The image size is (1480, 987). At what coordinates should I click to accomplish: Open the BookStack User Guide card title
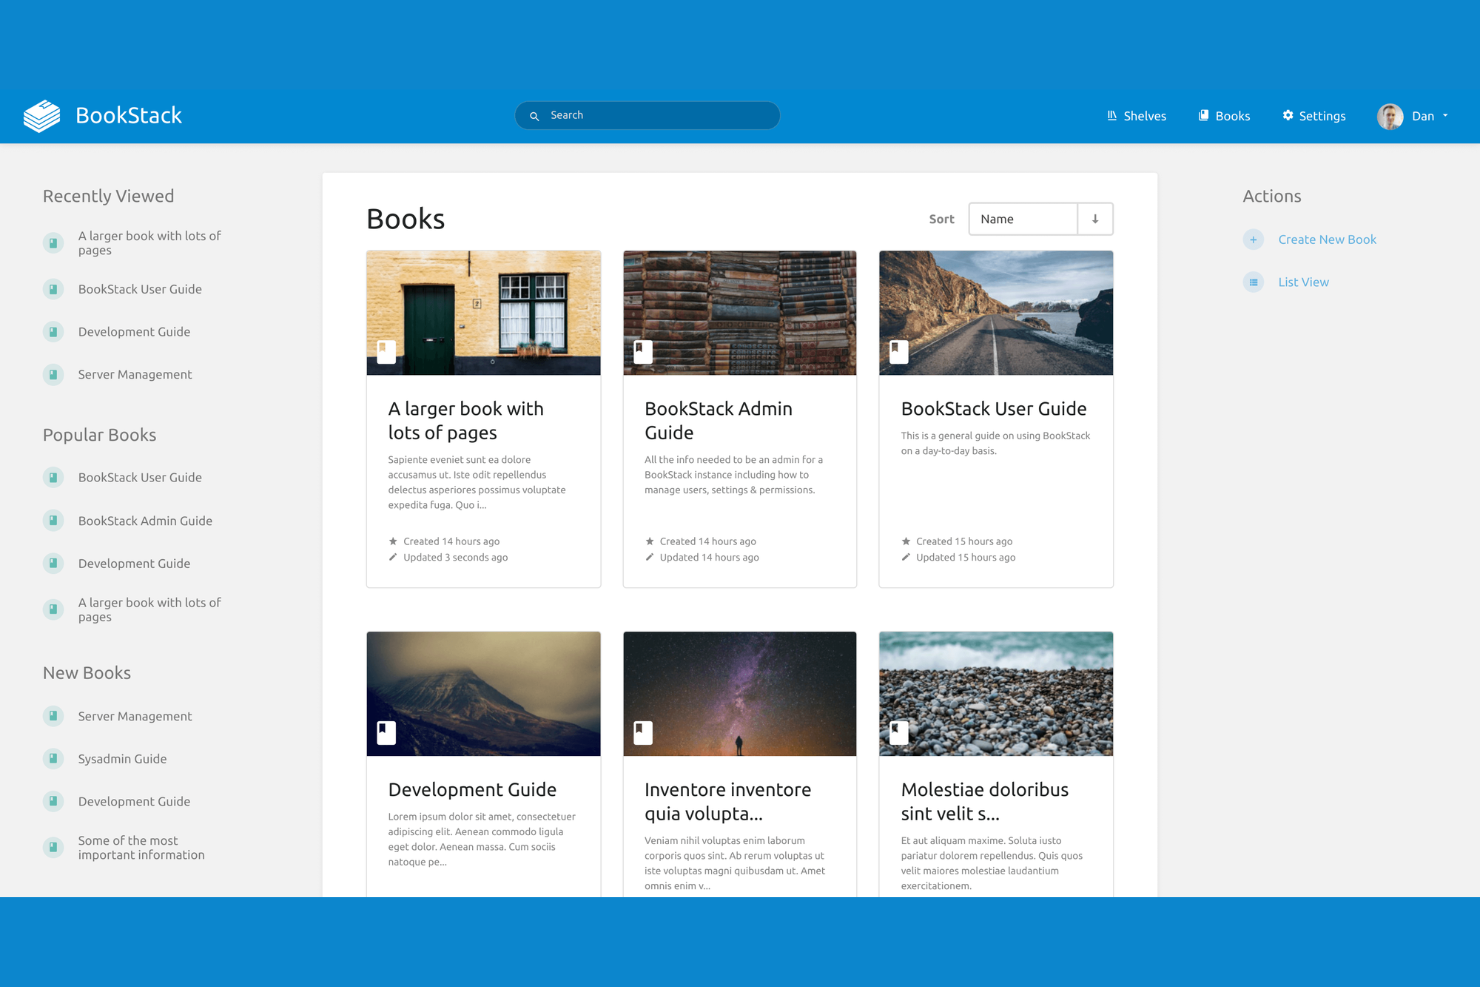994,409
